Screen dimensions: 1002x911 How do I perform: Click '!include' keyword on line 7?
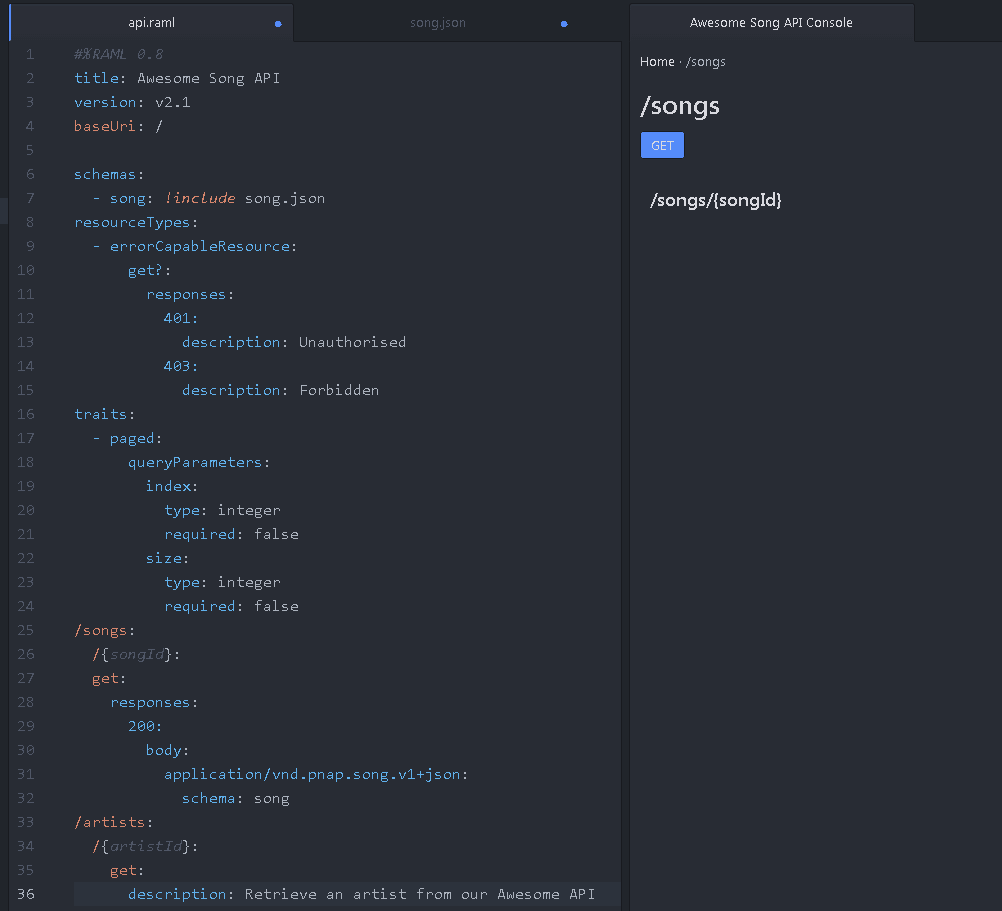[x=200, y=198]
